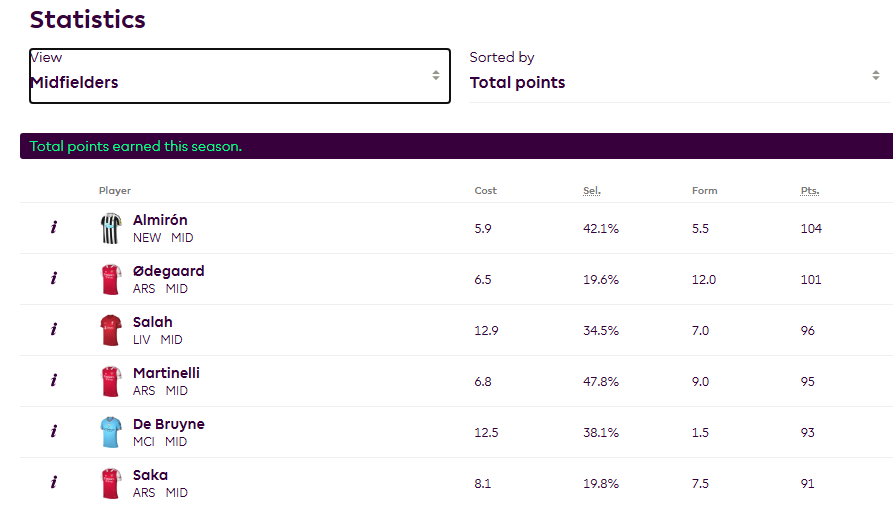
Task: Click the View dropdown arrow indicator
Action: tap(436, 75)
